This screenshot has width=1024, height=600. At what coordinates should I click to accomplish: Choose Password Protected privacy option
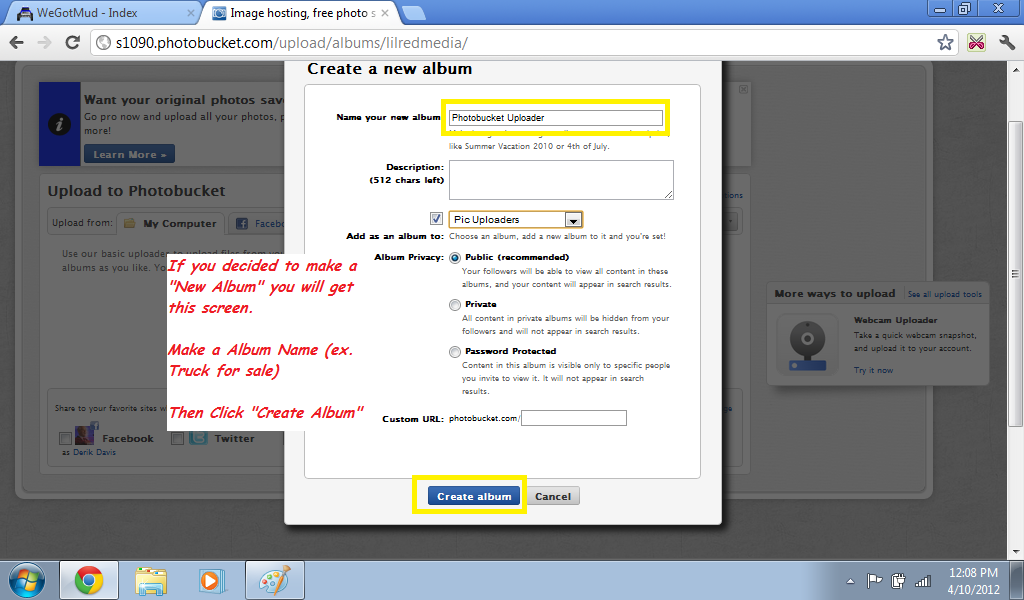(455, 352)
